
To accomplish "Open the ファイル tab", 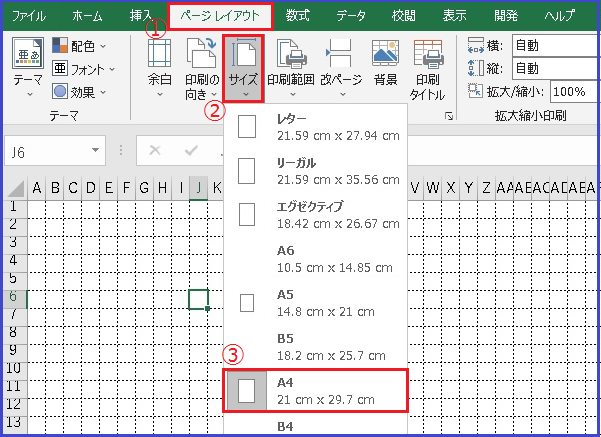I will pyautogui.click(x=29, y=16).
